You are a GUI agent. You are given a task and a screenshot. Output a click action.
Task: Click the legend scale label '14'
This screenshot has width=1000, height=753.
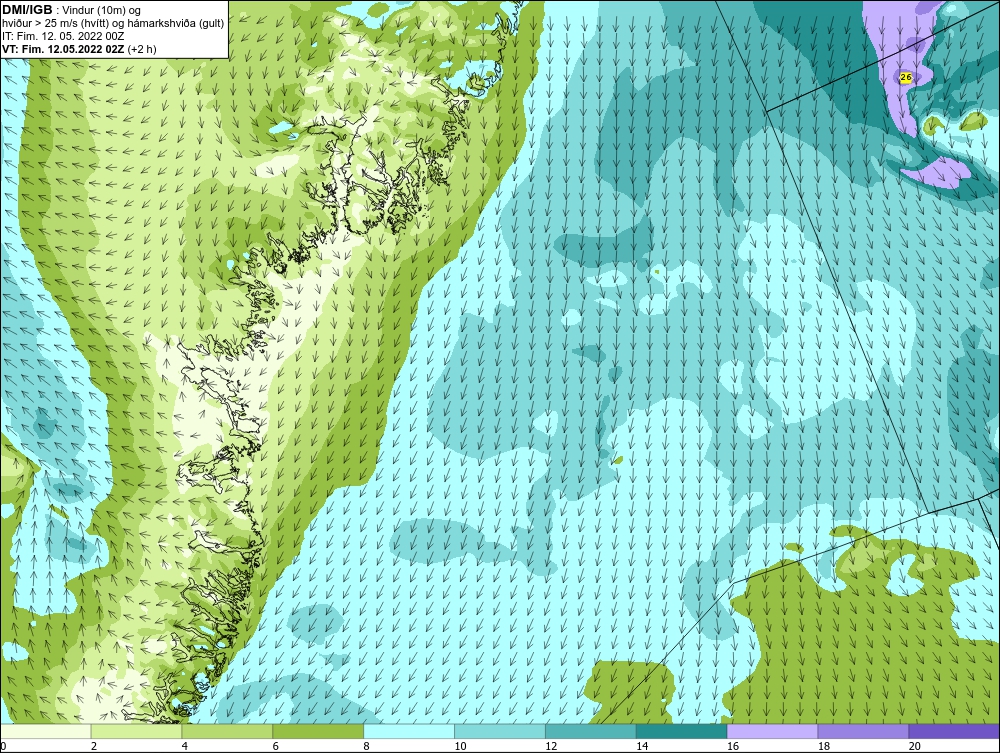[642, 746]
